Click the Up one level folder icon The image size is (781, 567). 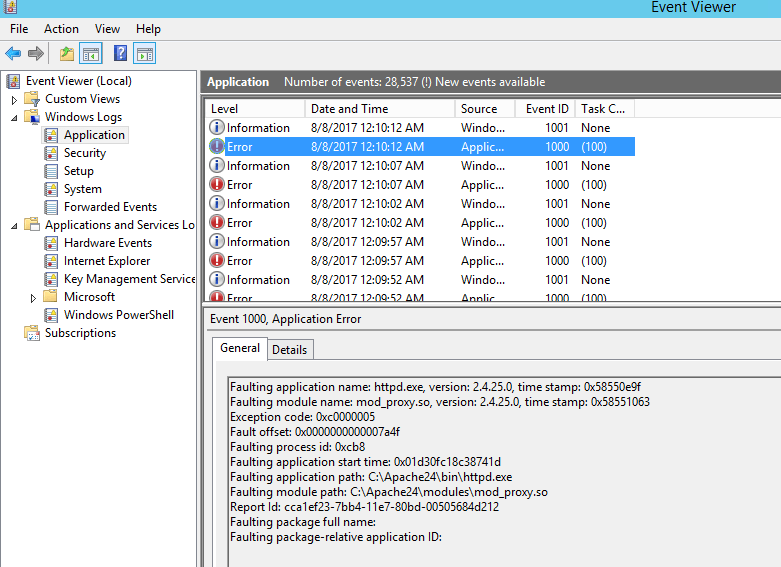[x=66, y=54]
